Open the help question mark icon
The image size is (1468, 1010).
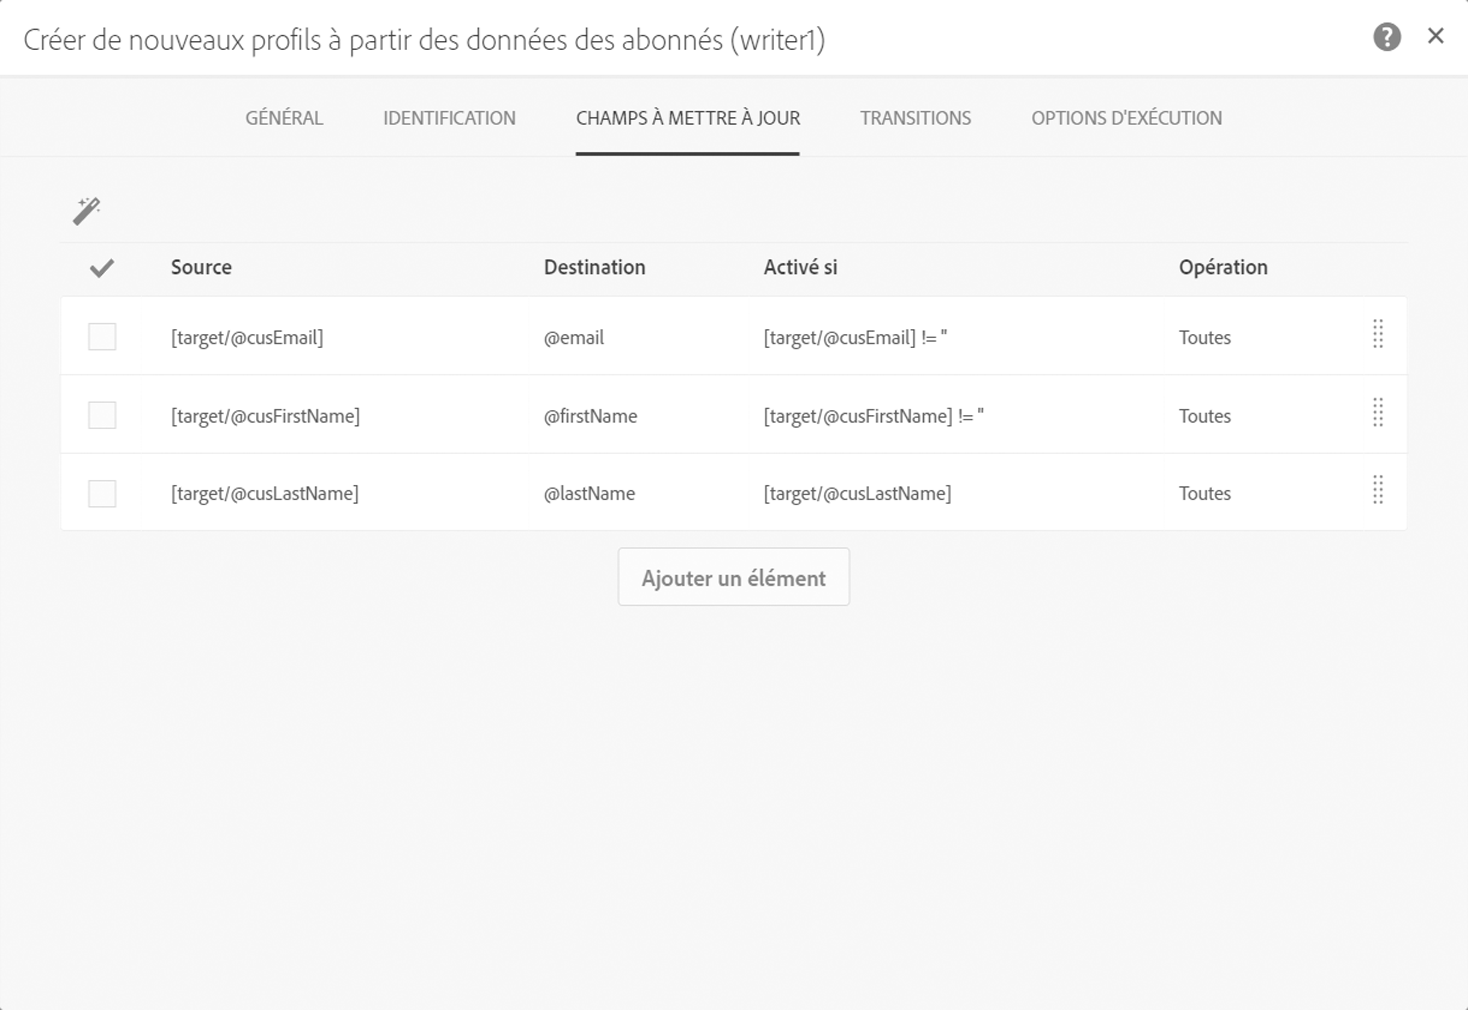[1386, 38]
